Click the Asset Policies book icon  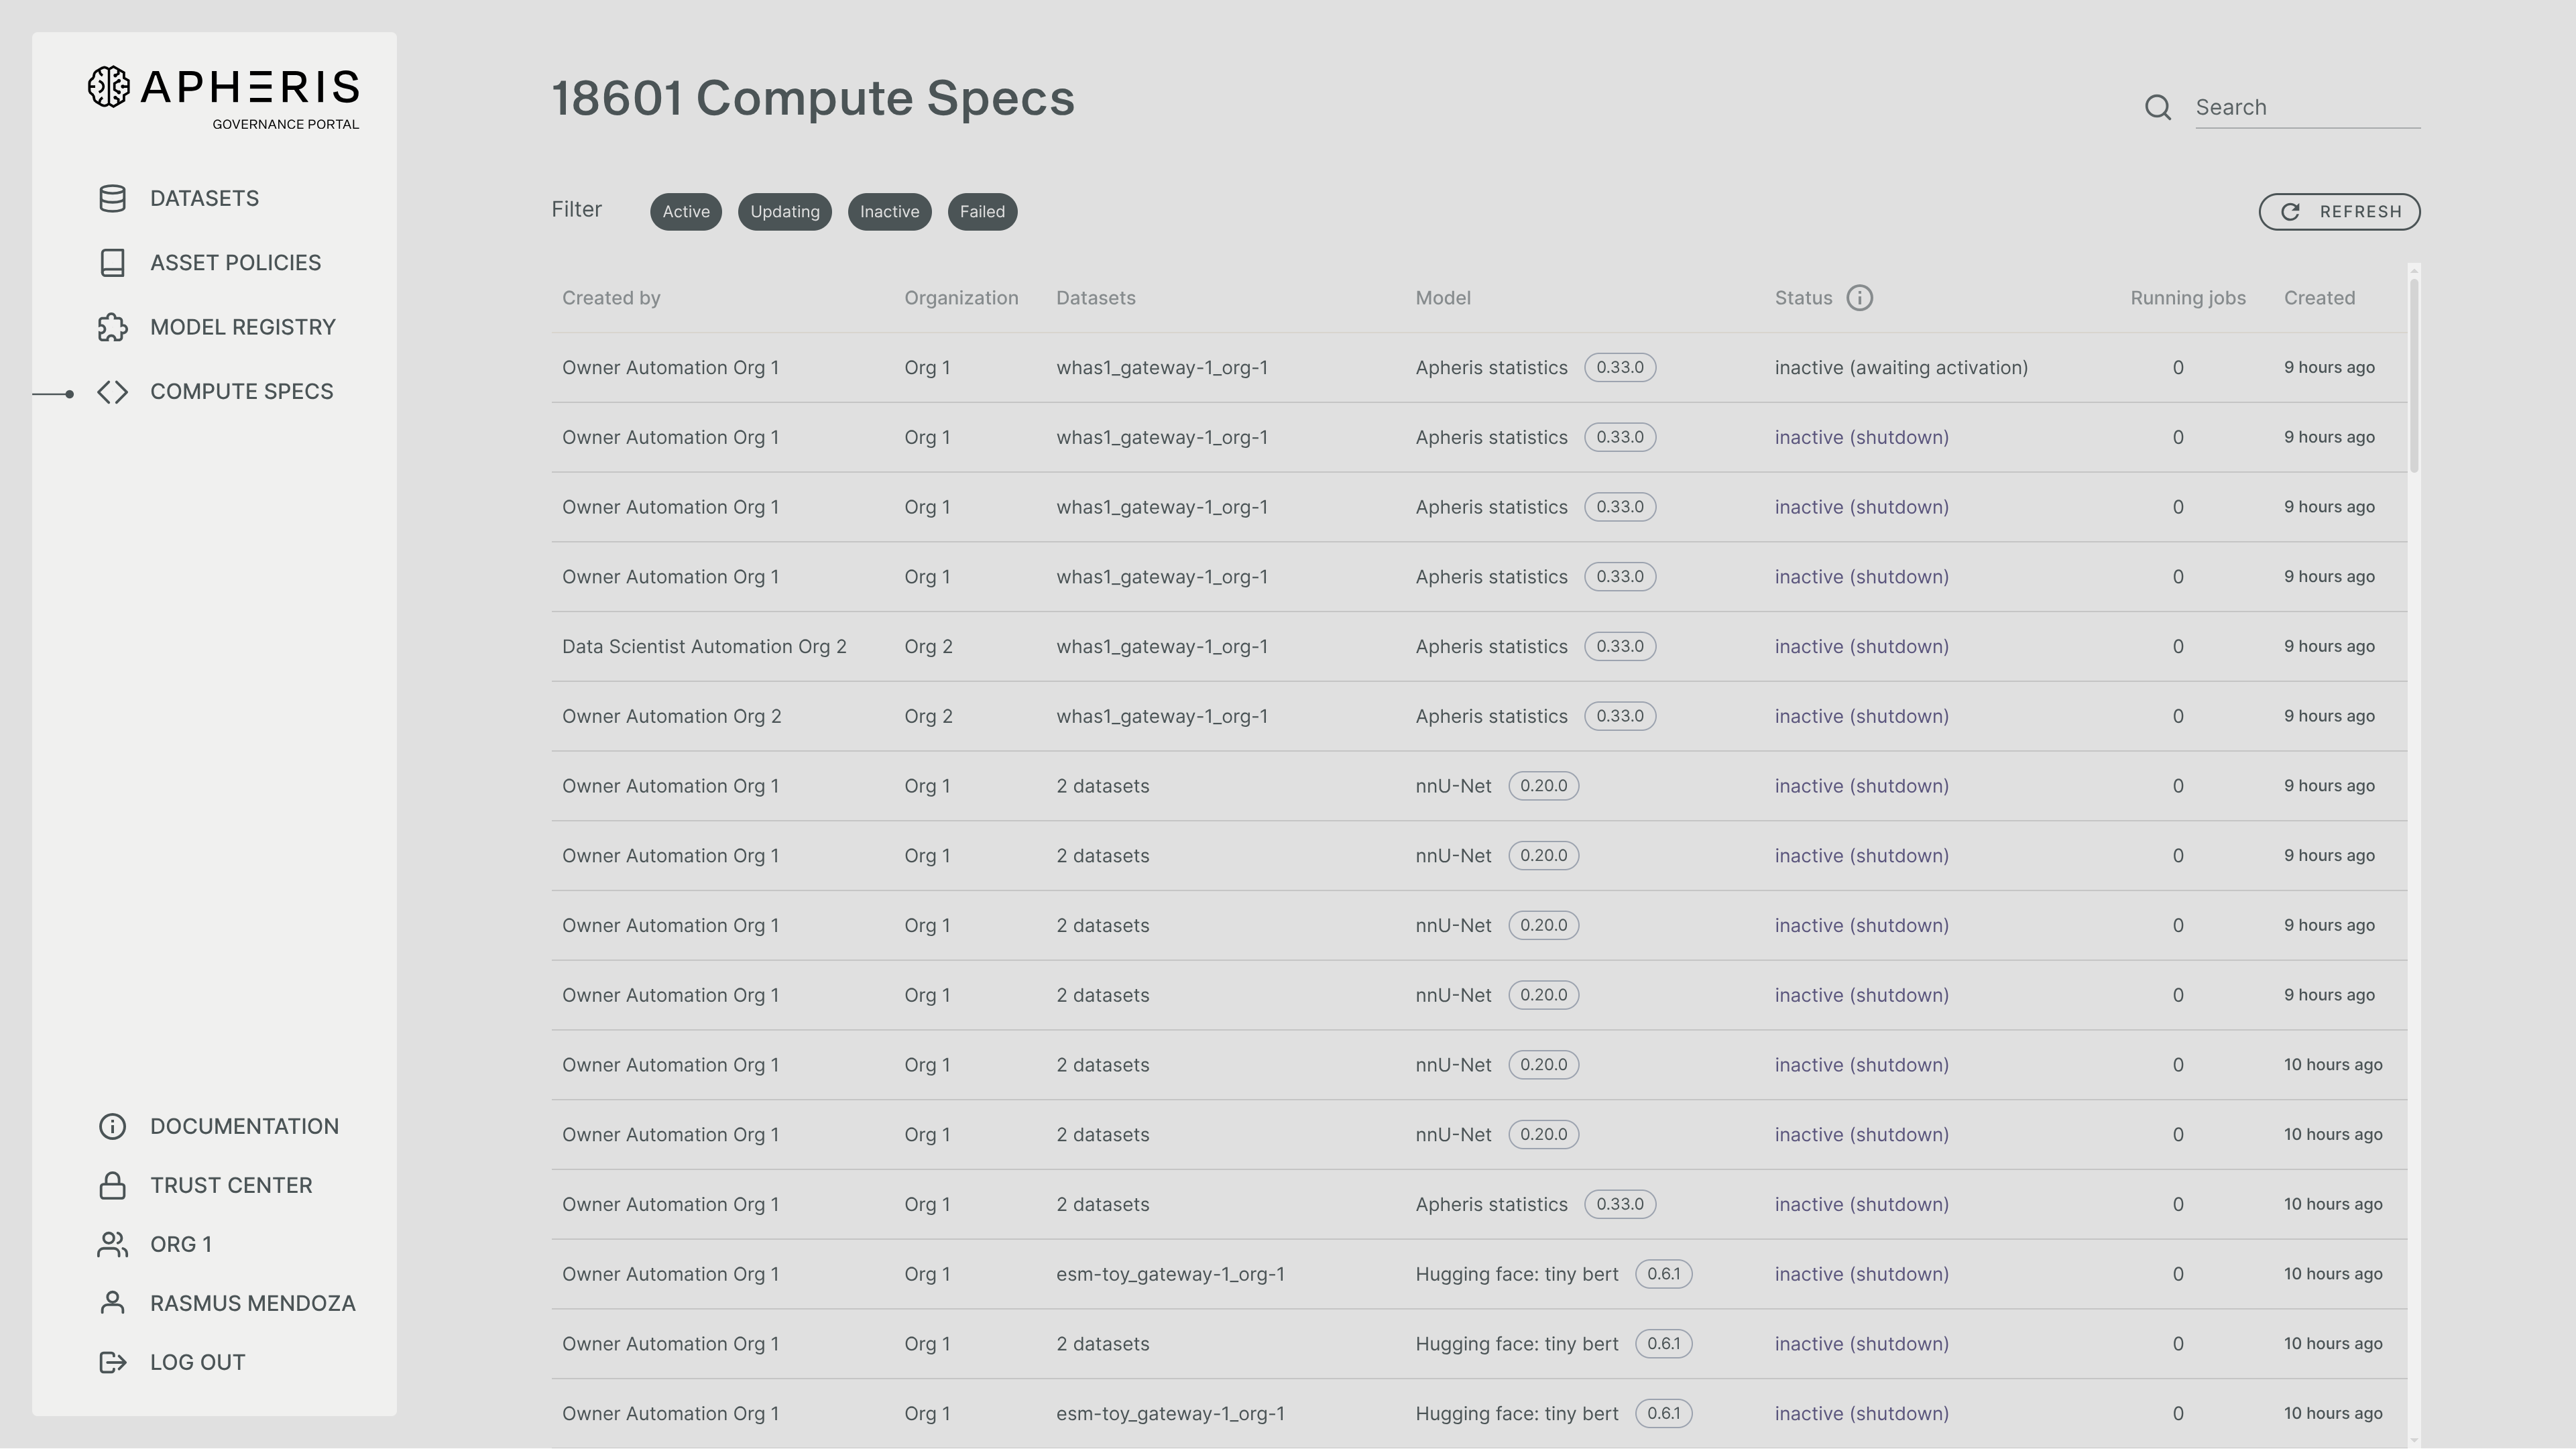tap(112, 263)
